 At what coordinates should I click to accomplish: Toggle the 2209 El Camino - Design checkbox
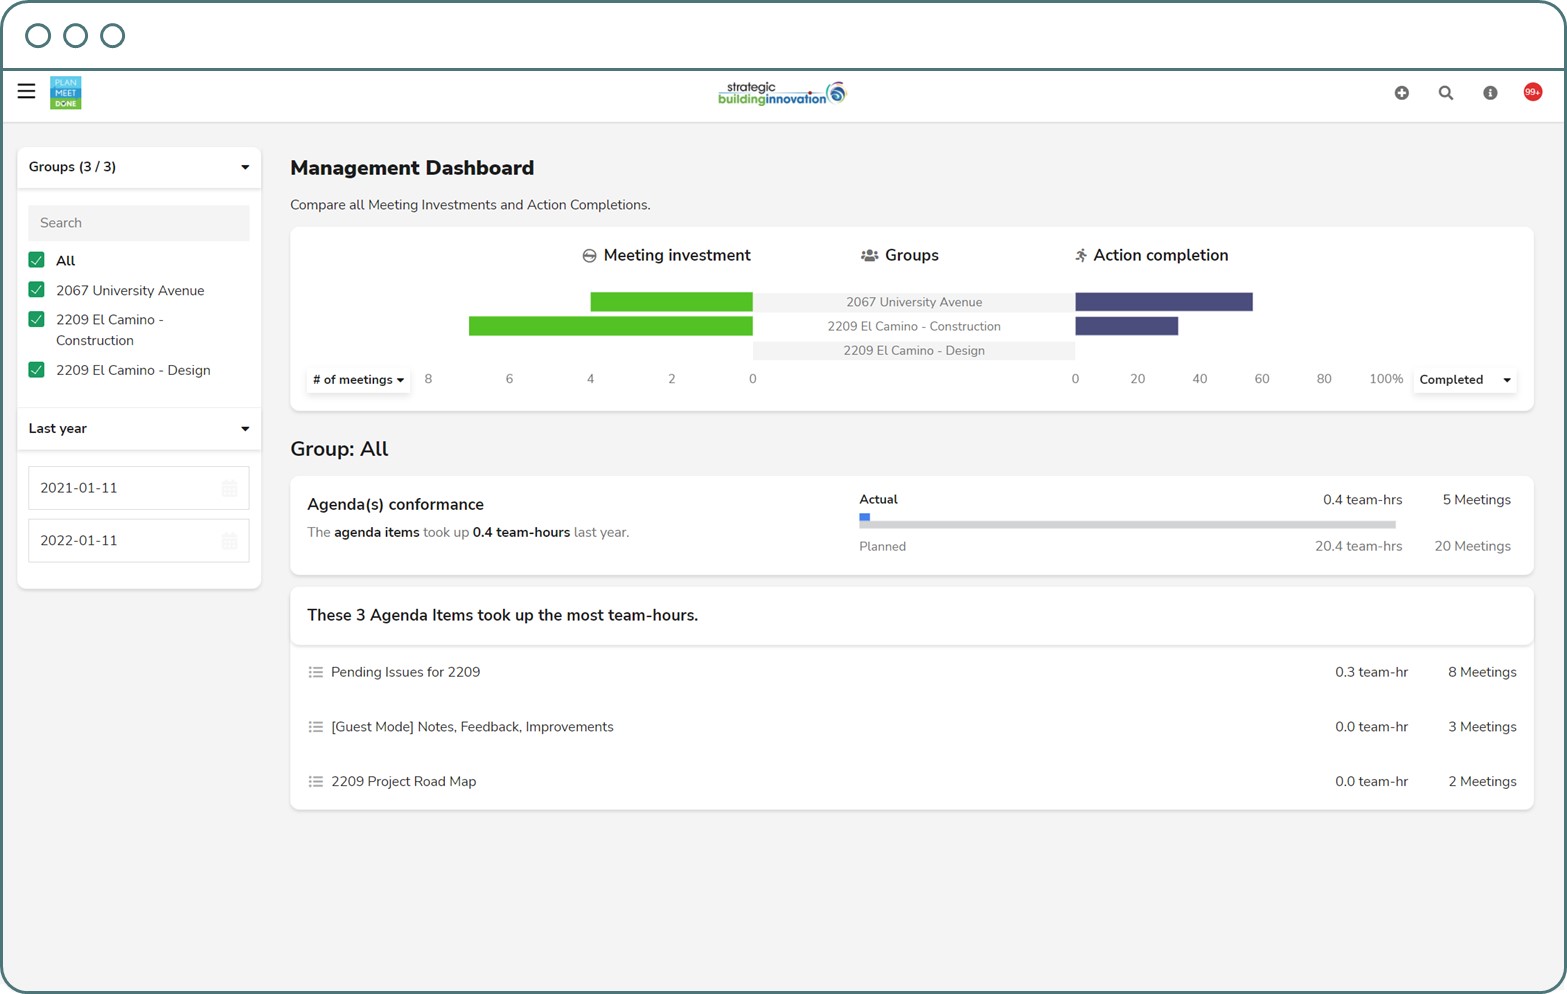point(37,370)
